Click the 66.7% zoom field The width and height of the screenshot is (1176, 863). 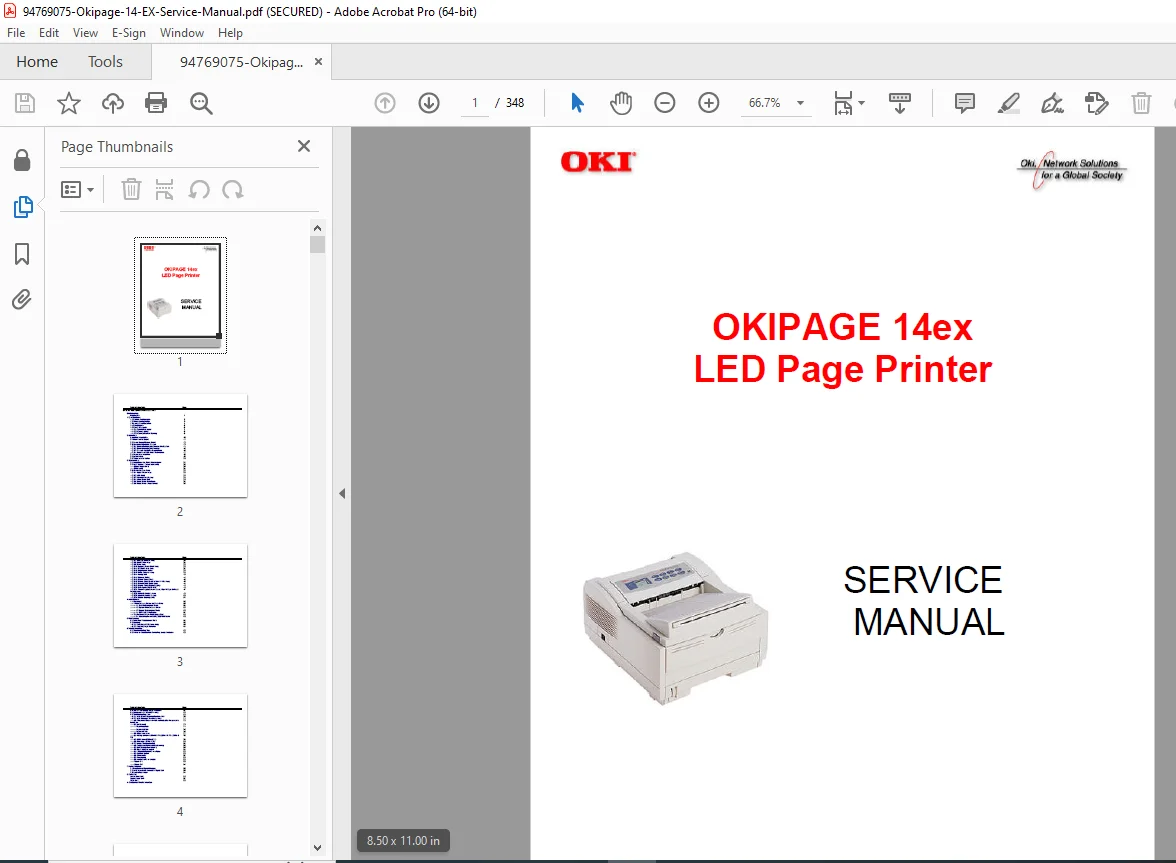[x=765, y=103]
